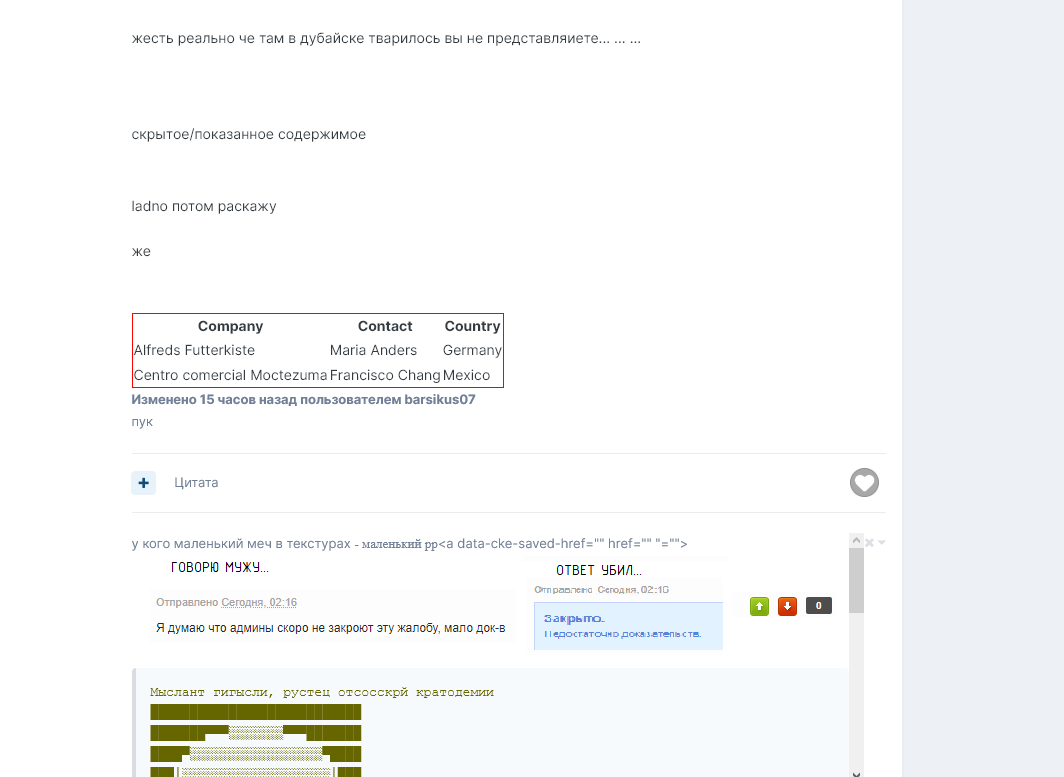This screenshot has height=777, width=1064.
Task: Click the Alfreds Futterkiste table cell
Action: [x=194, y=350]
